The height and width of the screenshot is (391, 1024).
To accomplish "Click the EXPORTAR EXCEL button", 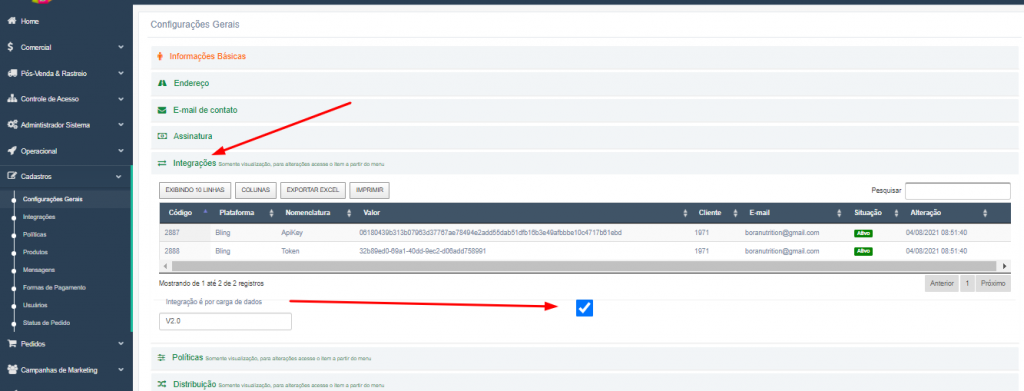I will pos(313,190).
